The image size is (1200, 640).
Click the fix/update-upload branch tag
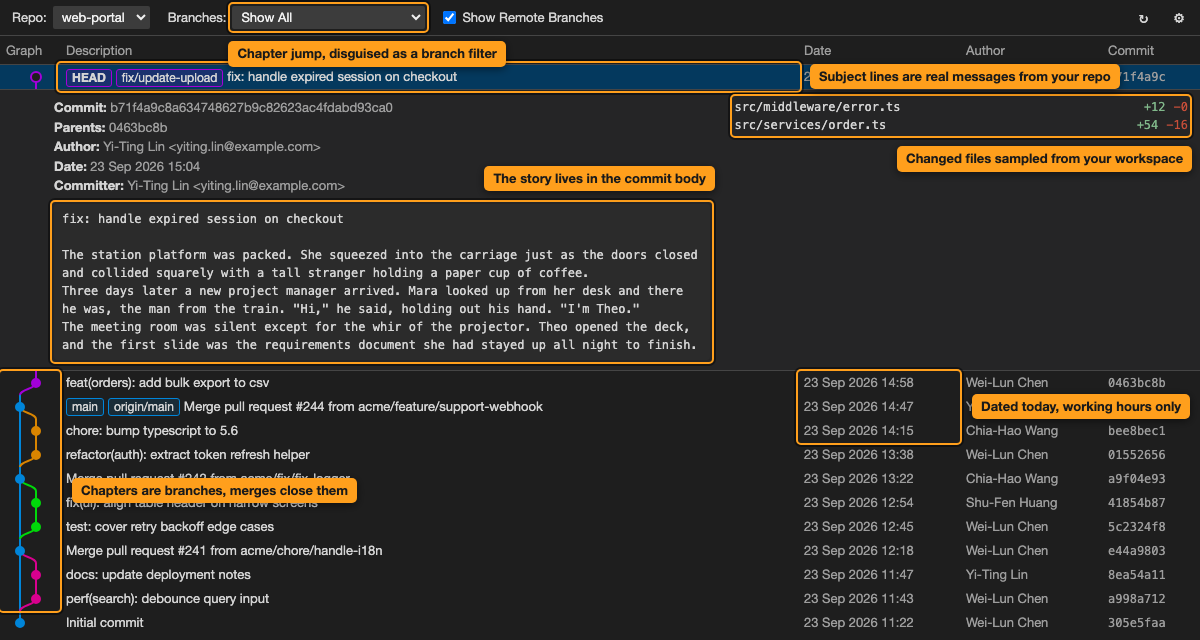click(169, 77)
